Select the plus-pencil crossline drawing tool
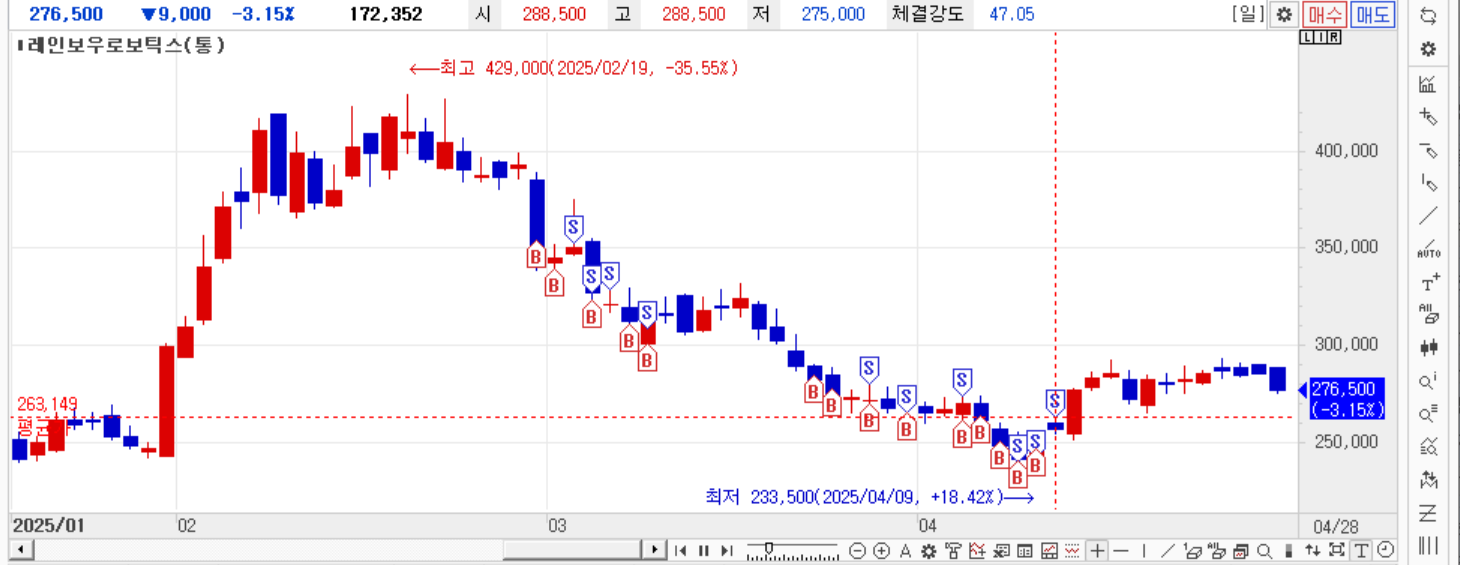 [1429, 117]
